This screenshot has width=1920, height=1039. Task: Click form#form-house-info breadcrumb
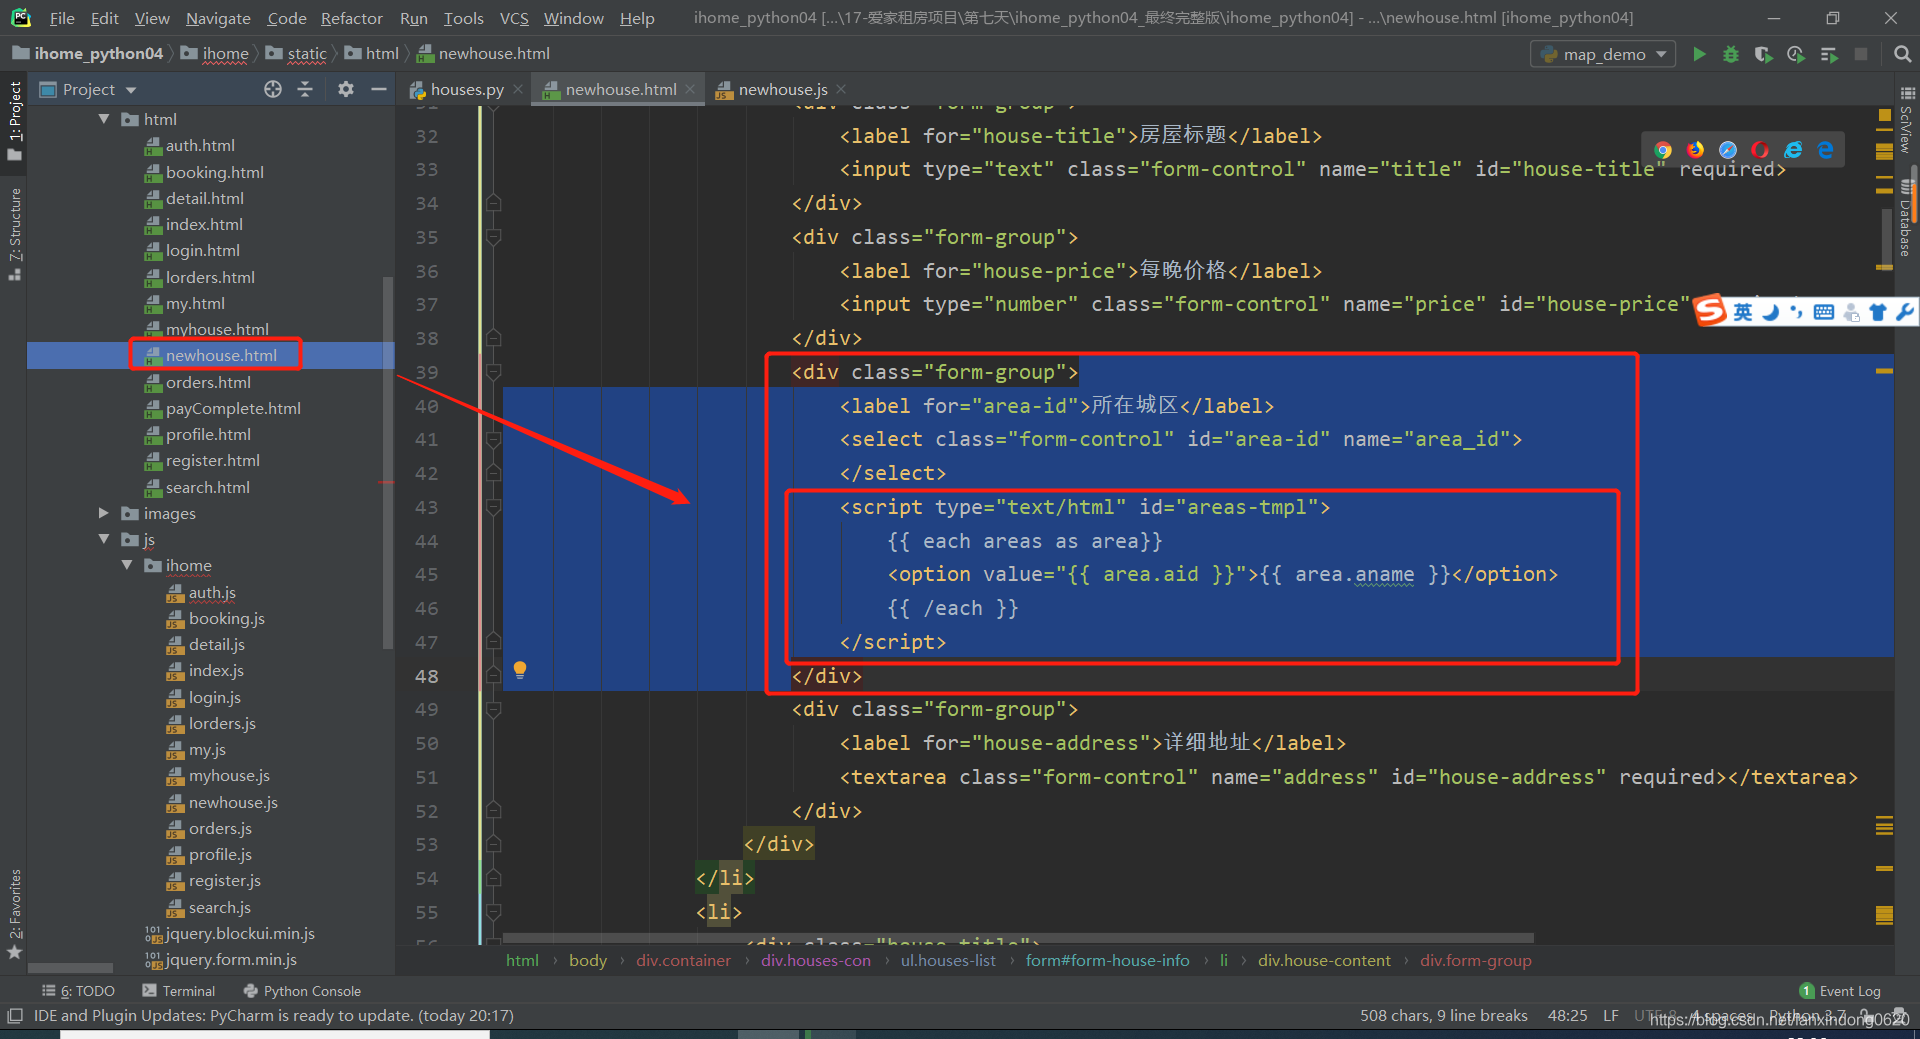1107,960
